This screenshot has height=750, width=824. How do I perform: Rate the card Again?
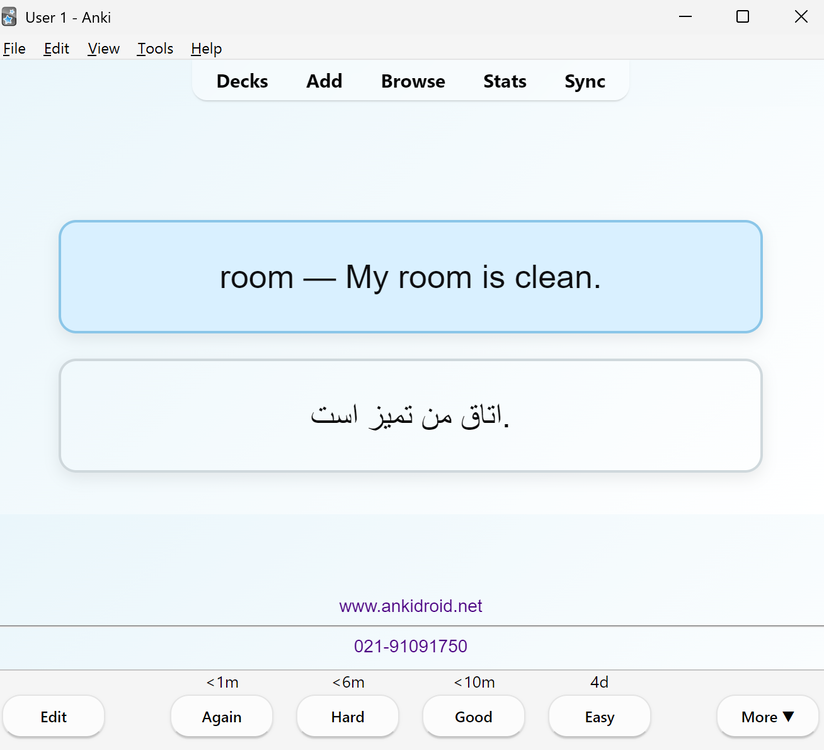(222, 716)
